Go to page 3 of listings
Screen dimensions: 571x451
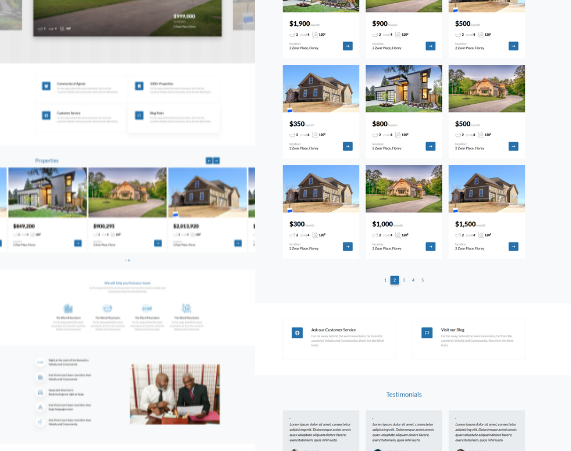404,280
